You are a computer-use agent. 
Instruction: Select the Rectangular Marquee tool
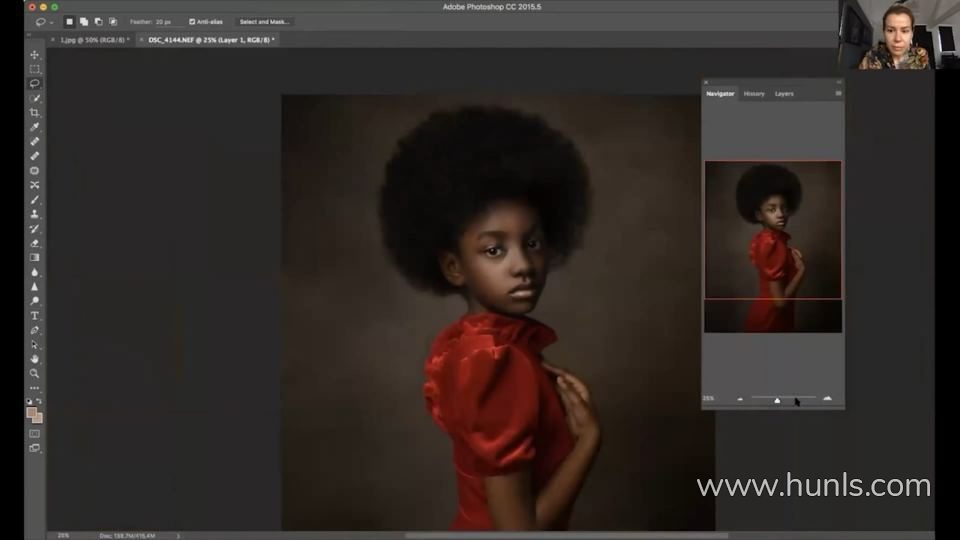pyautogui.click(x=35, y=69)
